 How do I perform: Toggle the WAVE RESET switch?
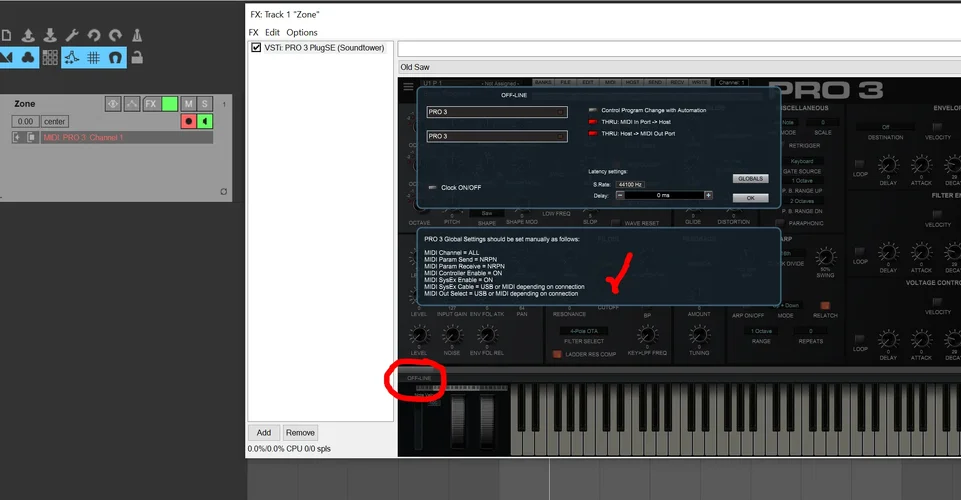click(615, 223)
